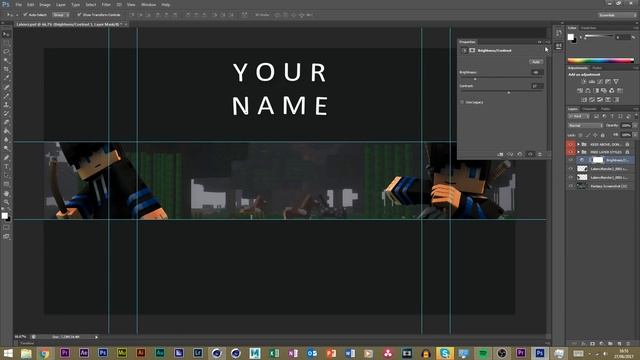The width and height of the screenshot is (640, 360).
Task: Toggle Quick Mask mode icon
Action: pos(6,228)
